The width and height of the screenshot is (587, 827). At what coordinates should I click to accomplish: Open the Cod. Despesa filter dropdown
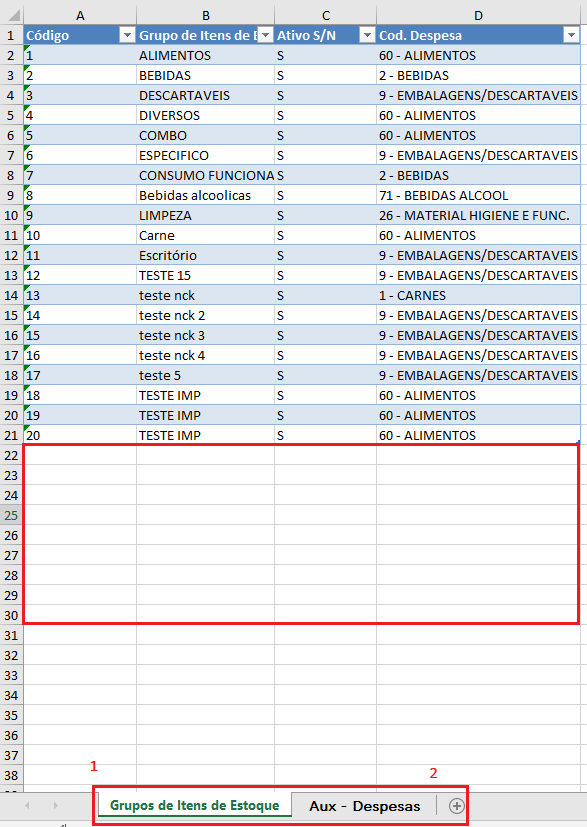coord(571,35)
